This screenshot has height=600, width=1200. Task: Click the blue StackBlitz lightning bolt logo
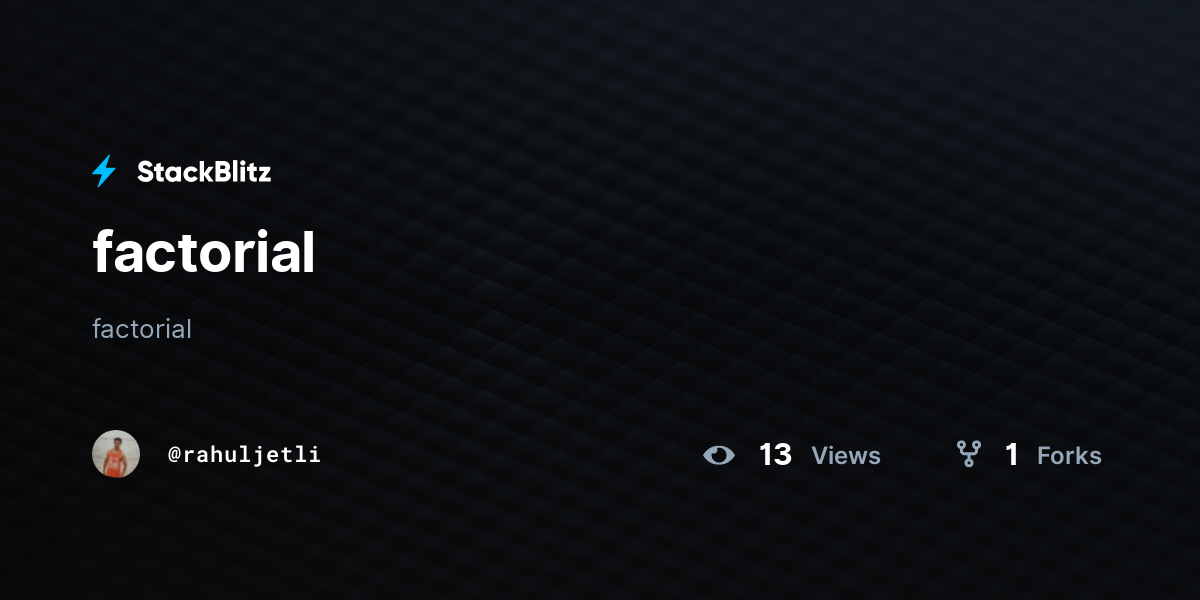coord(104,171)
